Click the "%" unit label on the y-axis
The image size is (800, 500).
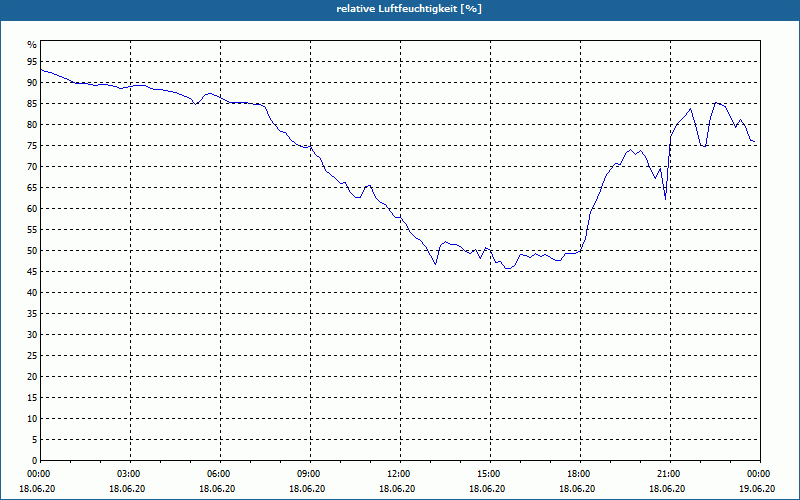tap(32, 45)
